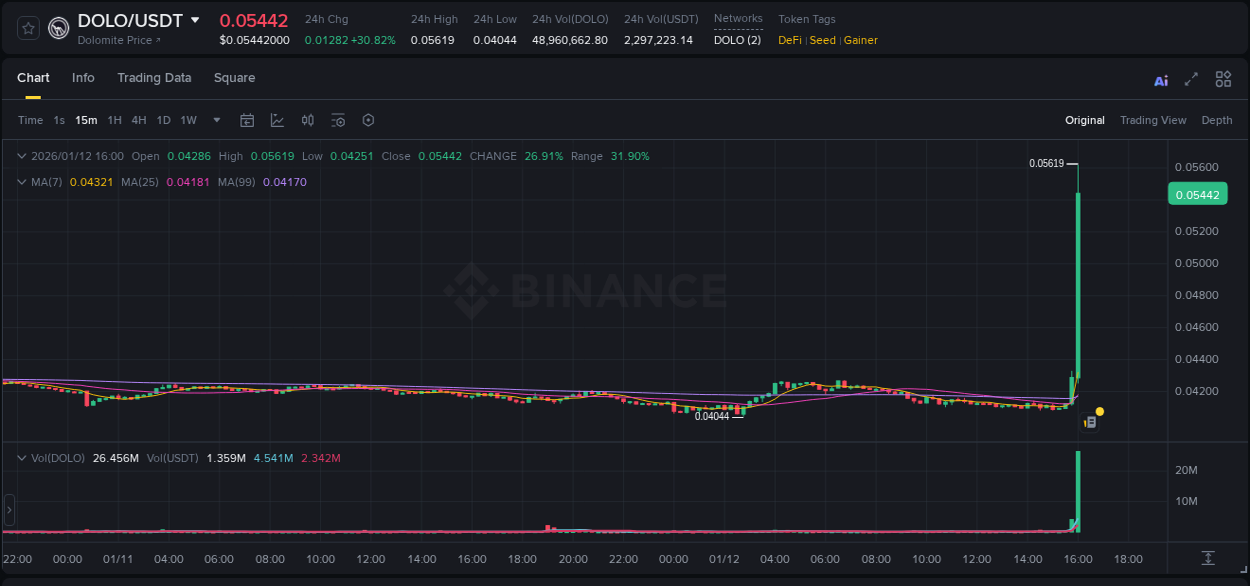Select the chart type icon on the toolbar

point(276,120)
